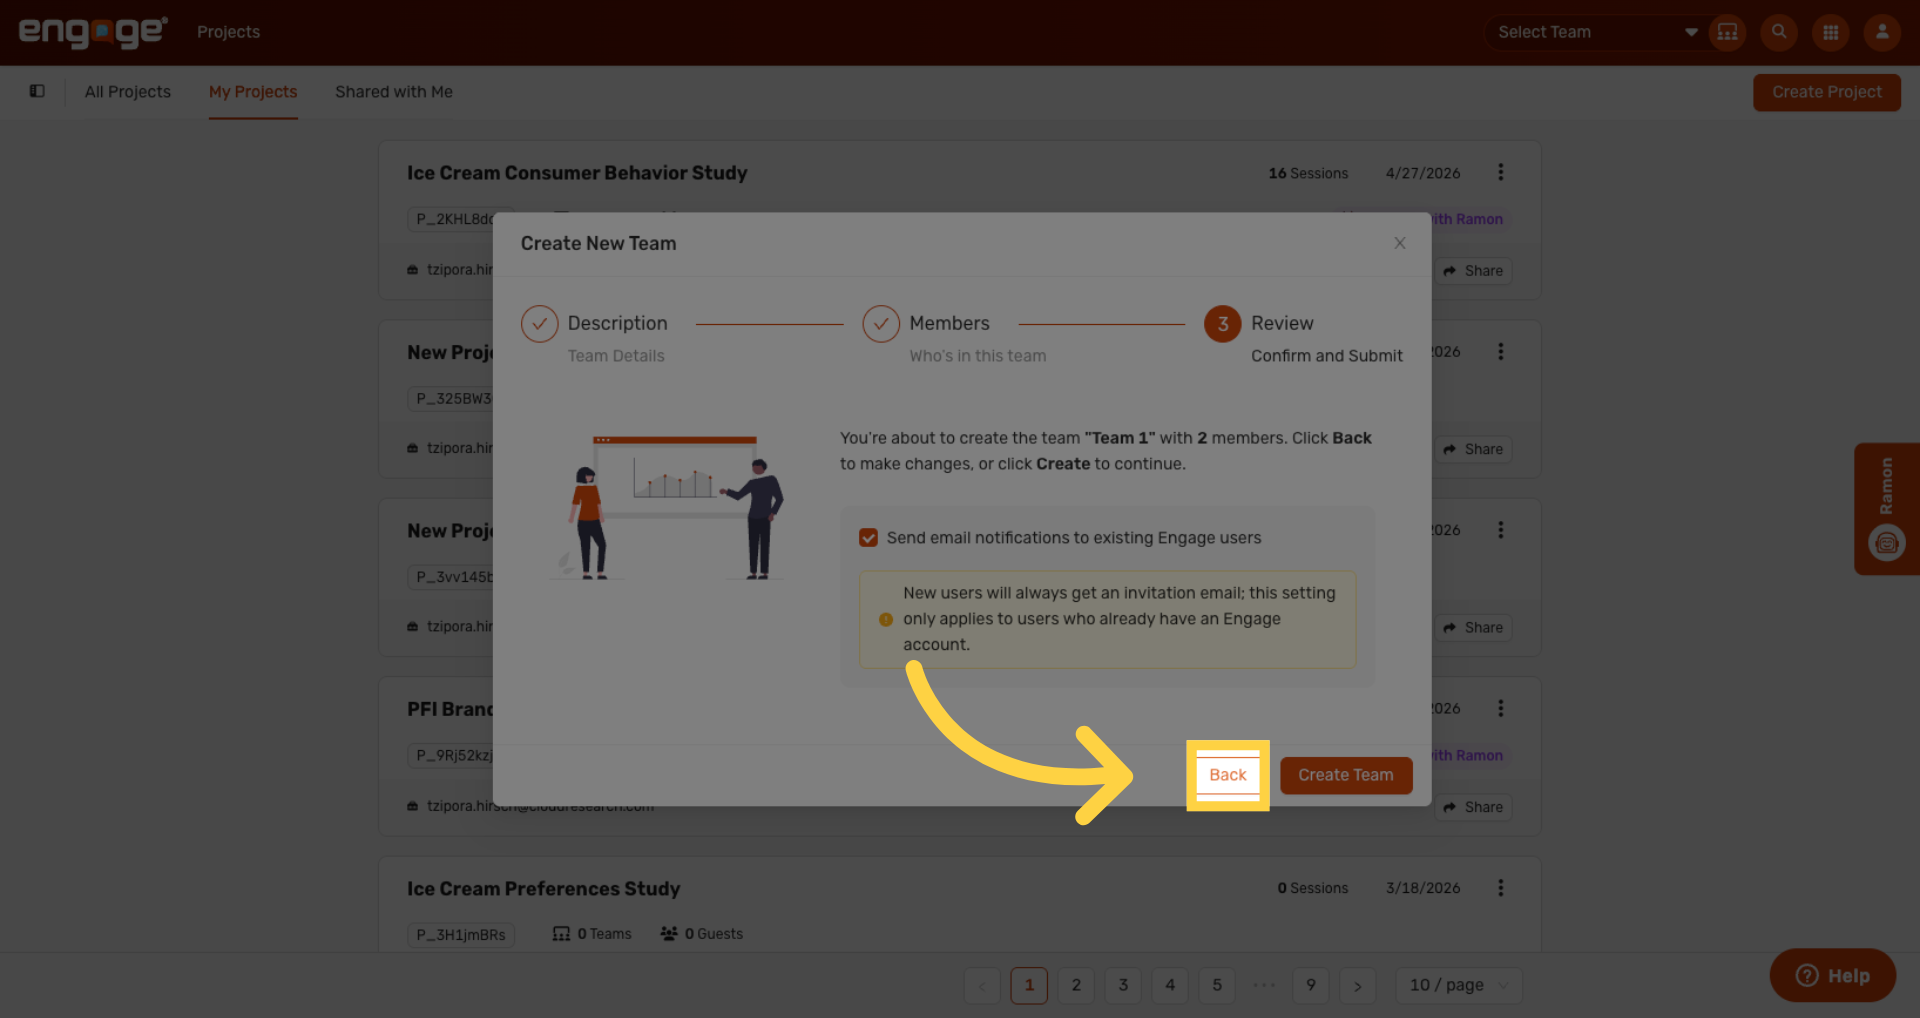The height and width of the screenshot is (1018, 1920).
Task: Go to page 3
Action: point(1123,986)
